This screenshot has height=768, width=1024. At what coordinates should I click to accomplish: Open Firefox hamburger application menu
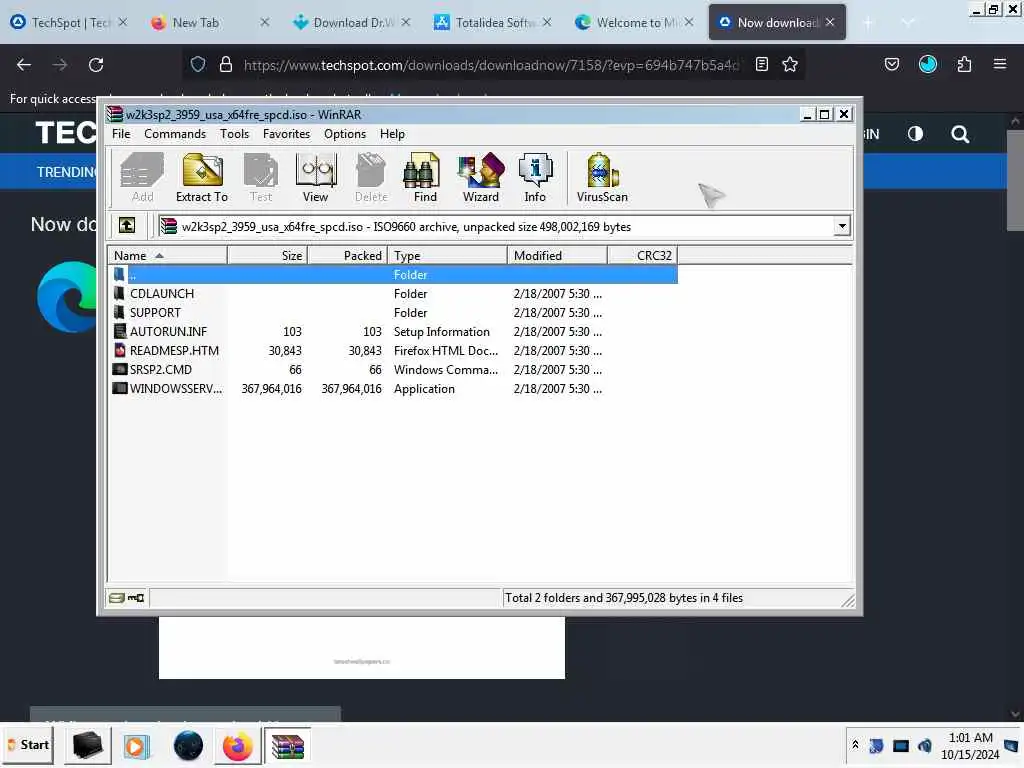(1000, 64)
